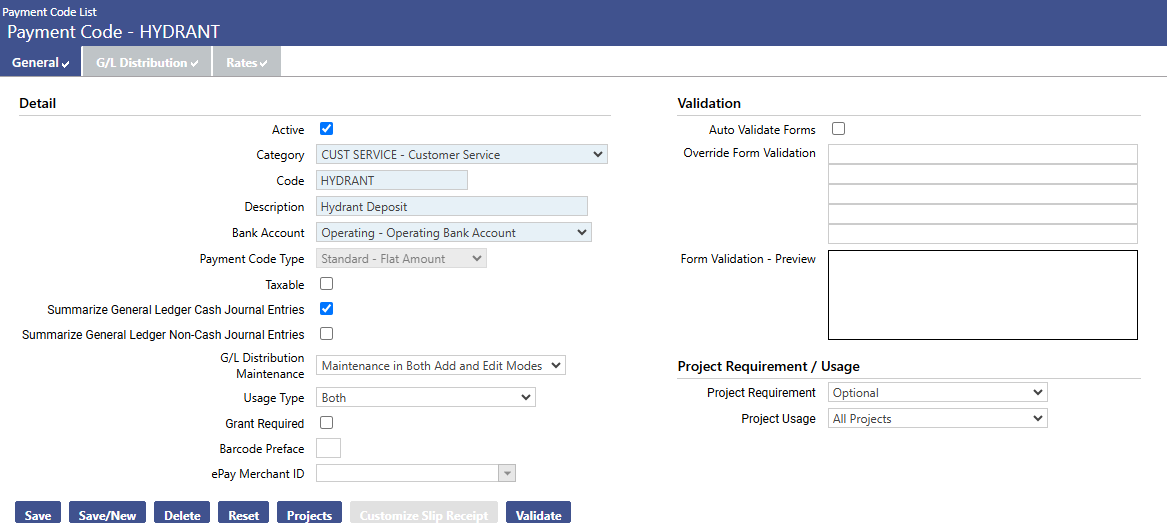Click the Validate button
Image resolution: width=1167 pixels, height=530 pixels.
[538, 515]
